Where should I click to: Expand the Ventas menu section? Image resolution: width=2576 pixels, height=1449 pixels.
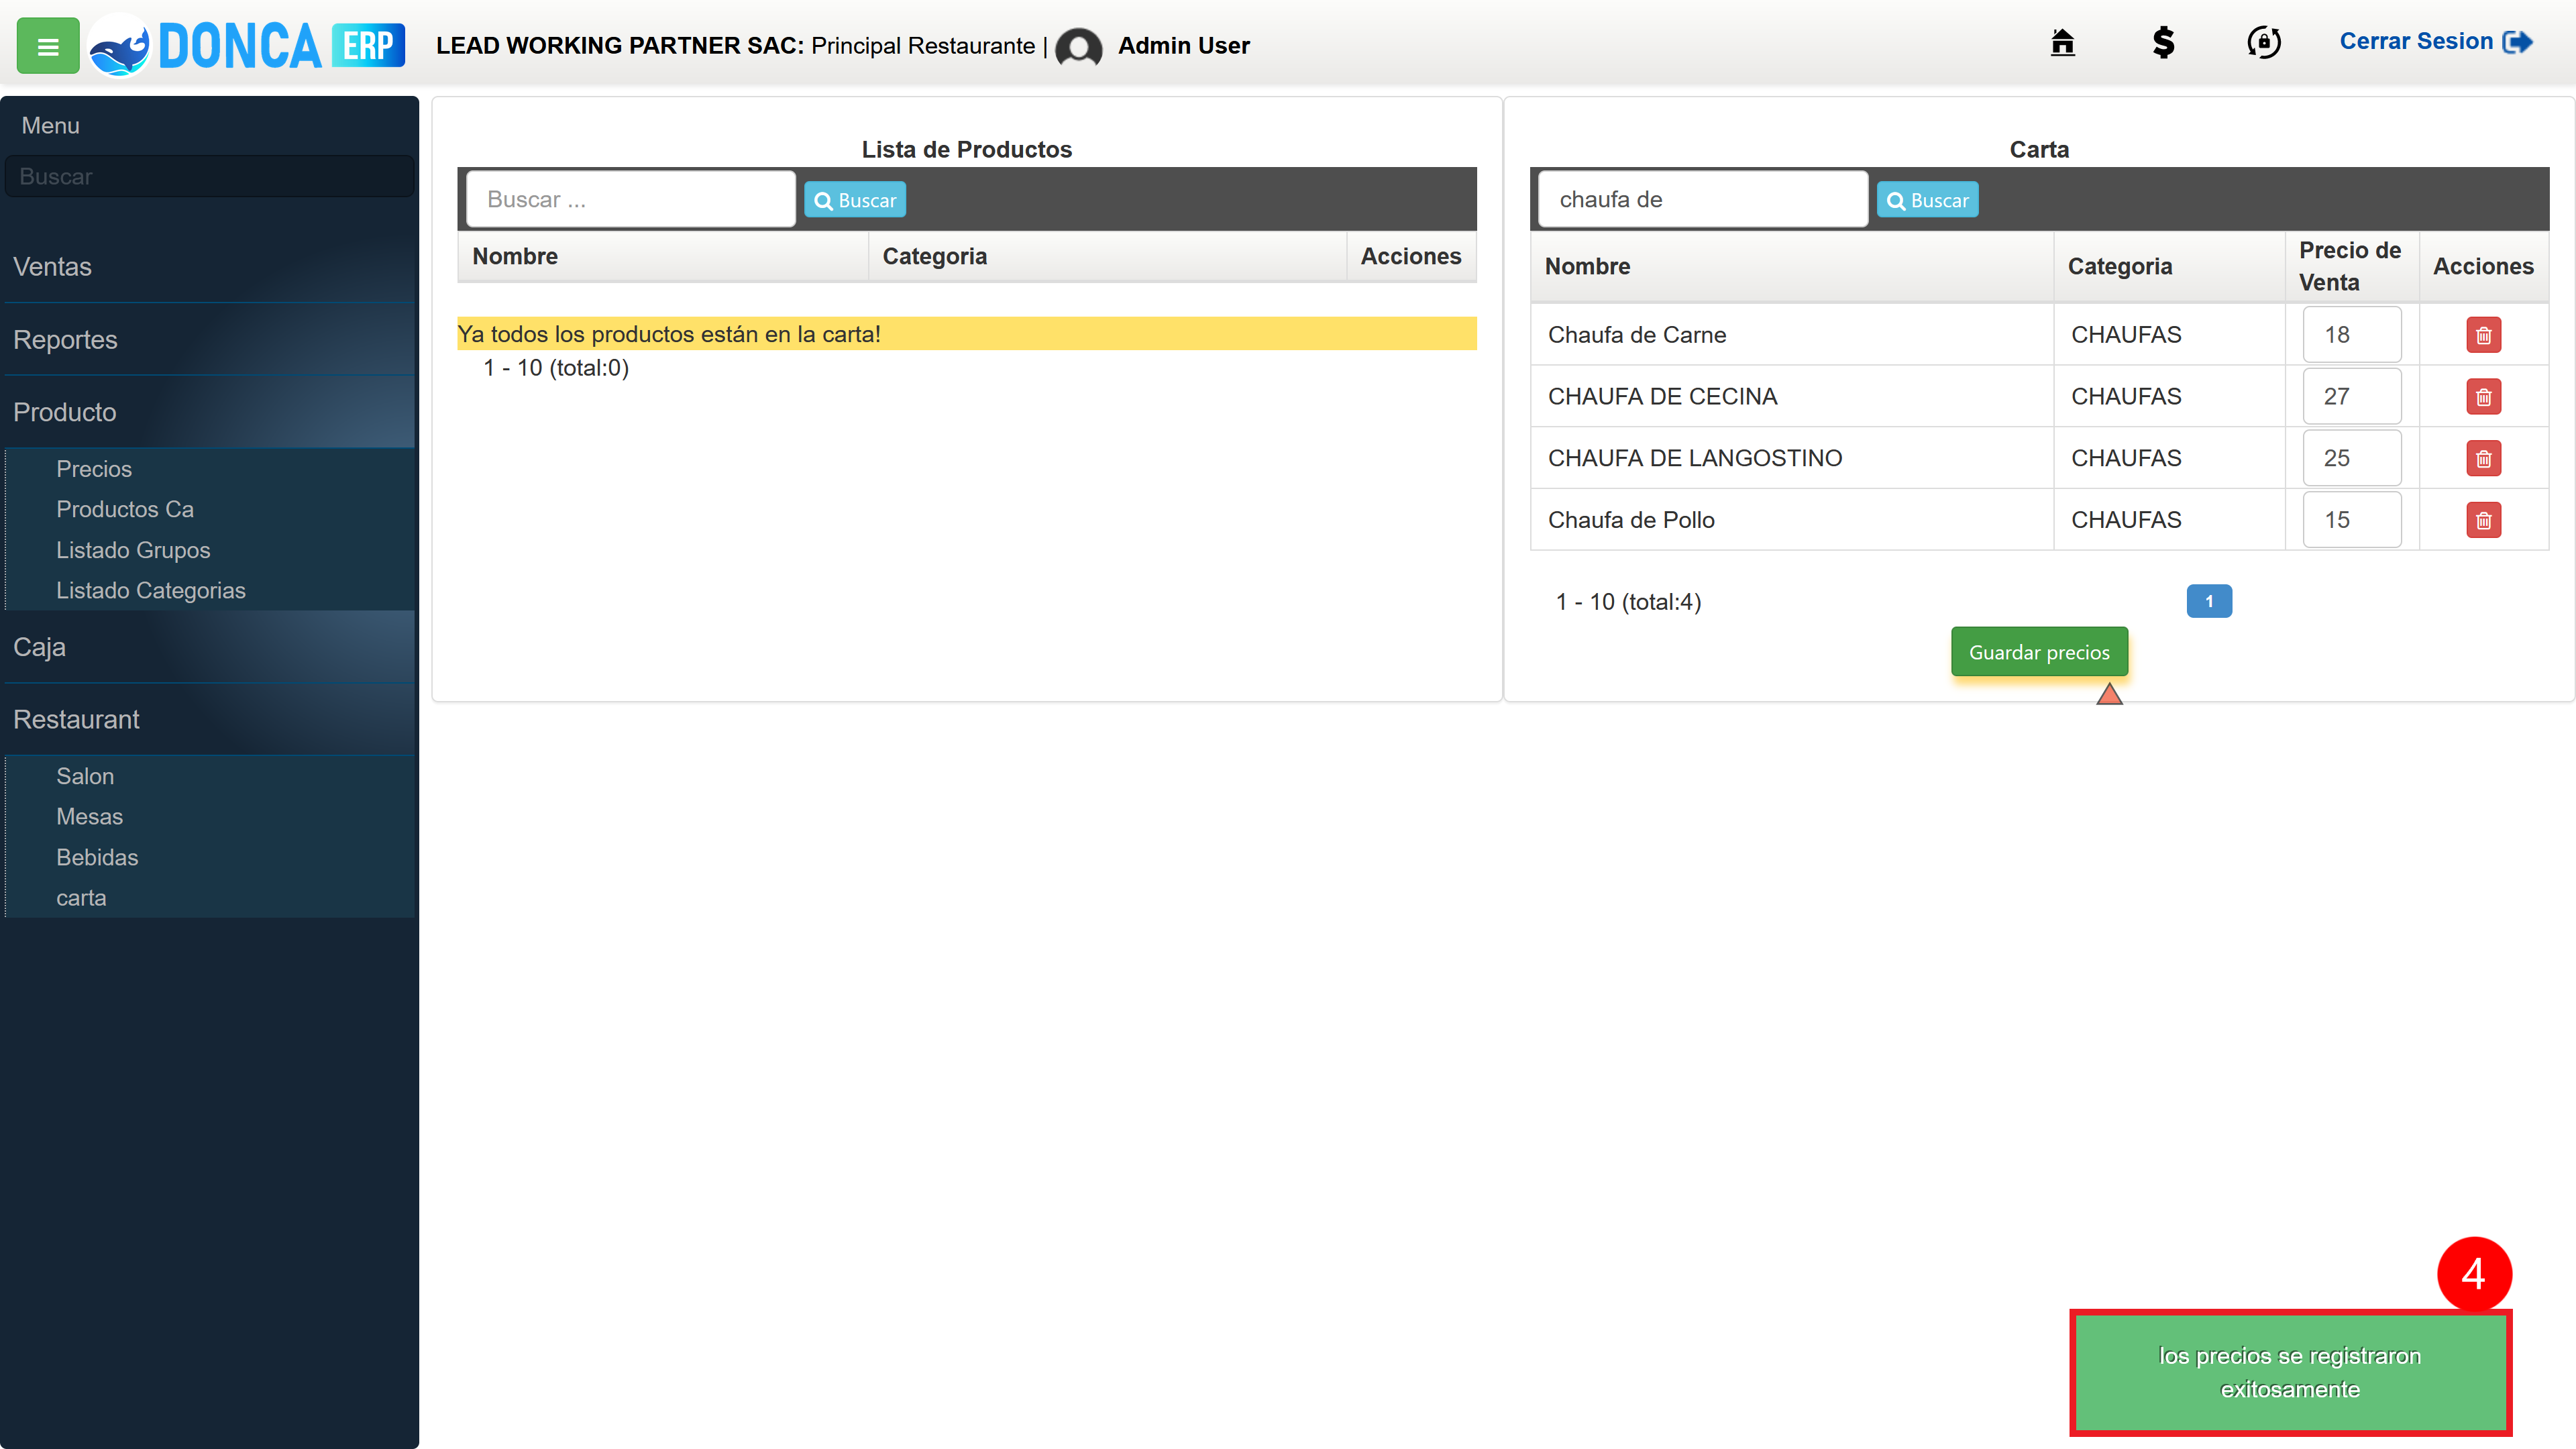click(209, 267)
